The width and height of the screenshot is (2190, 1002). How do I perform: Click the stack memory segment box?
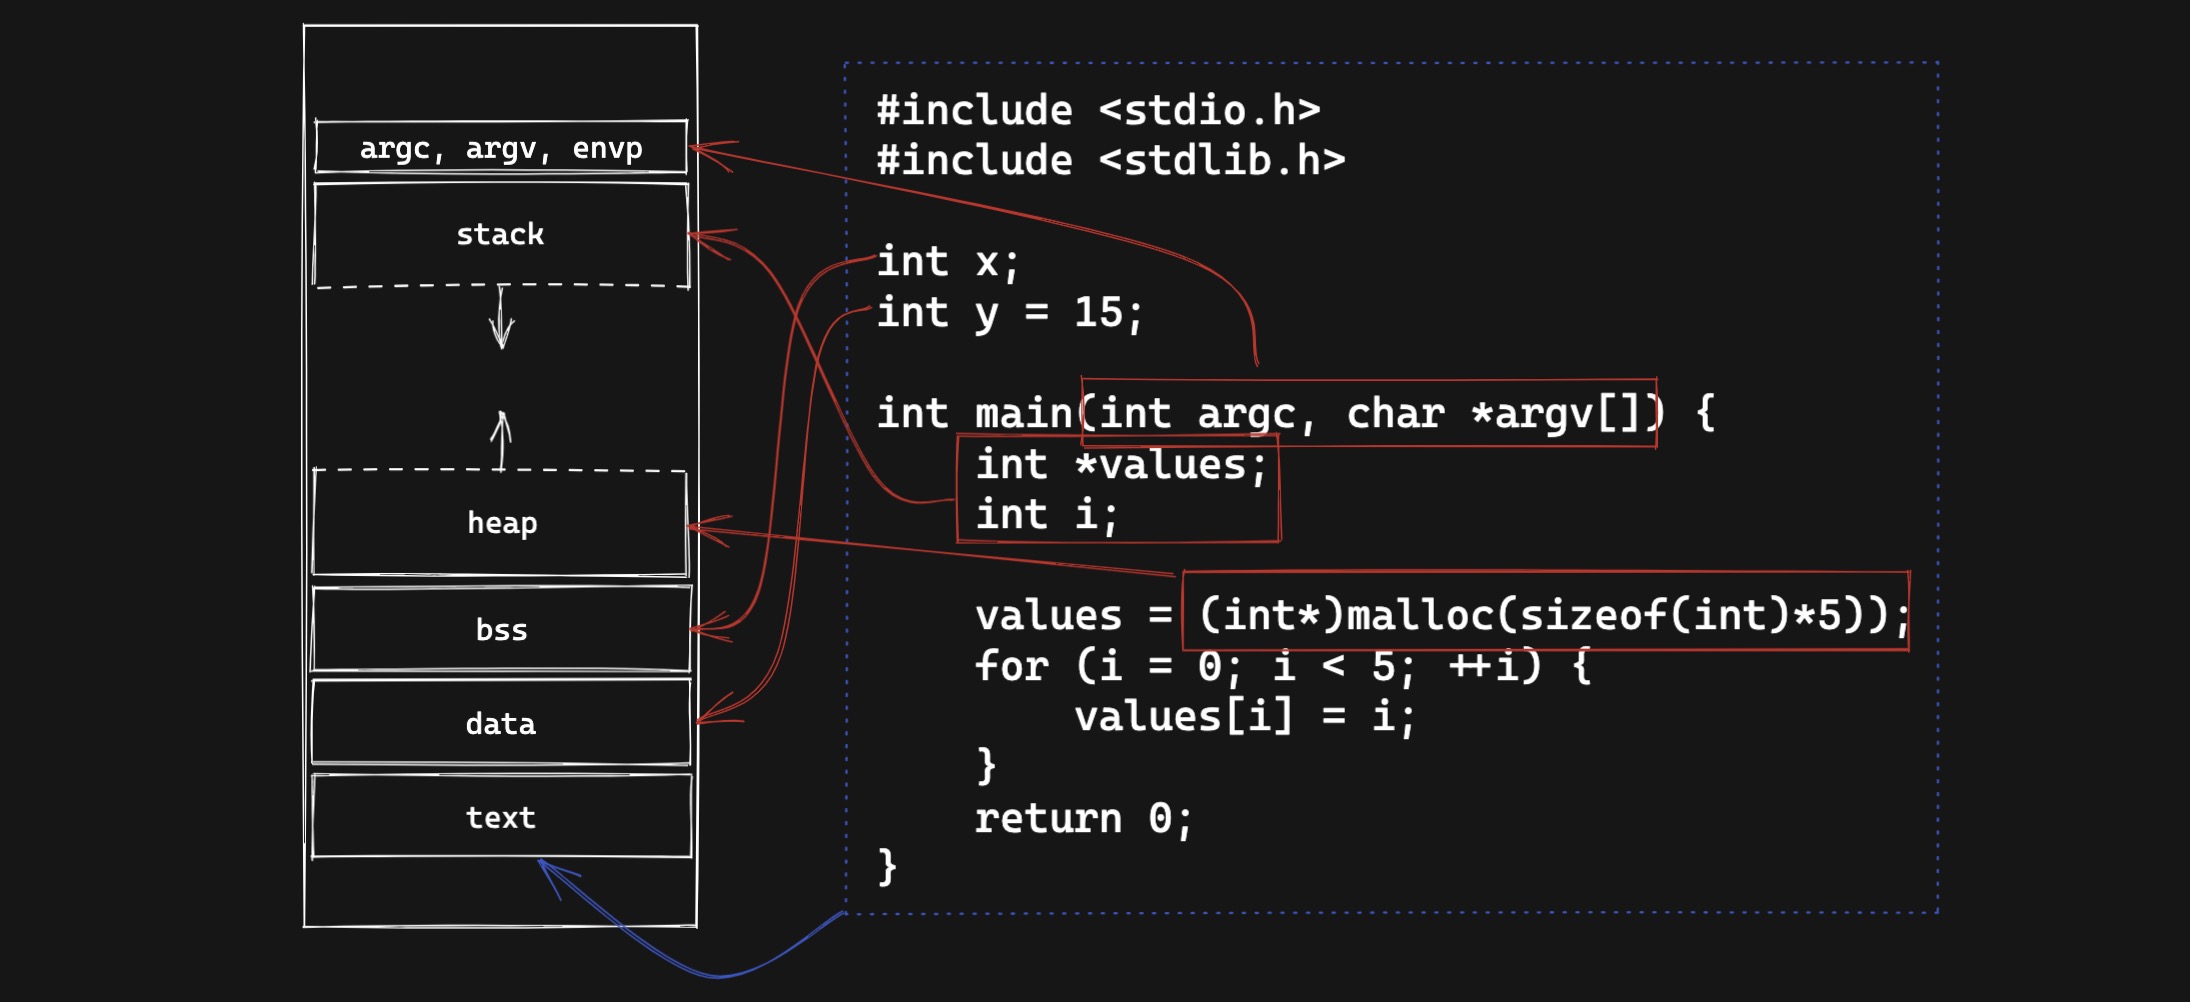(x=500, y=235)
